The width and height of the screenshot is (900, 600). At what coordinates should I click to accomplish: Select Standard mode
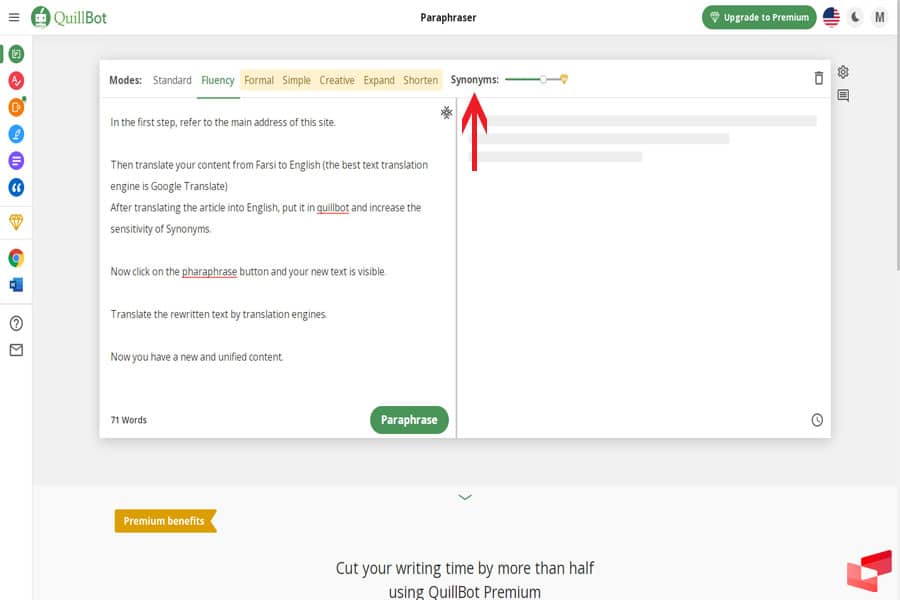172,80
